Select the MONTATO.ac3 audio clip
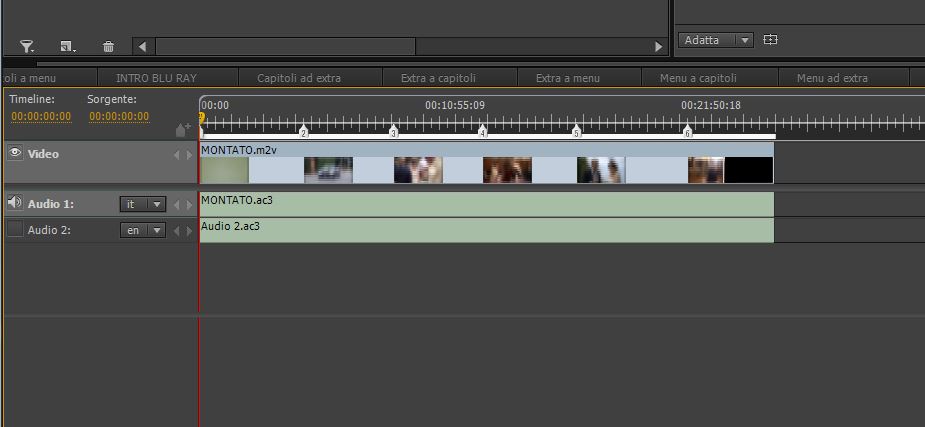Image resolution: width=925 pixels, height=427 pixels. point(487,204)
